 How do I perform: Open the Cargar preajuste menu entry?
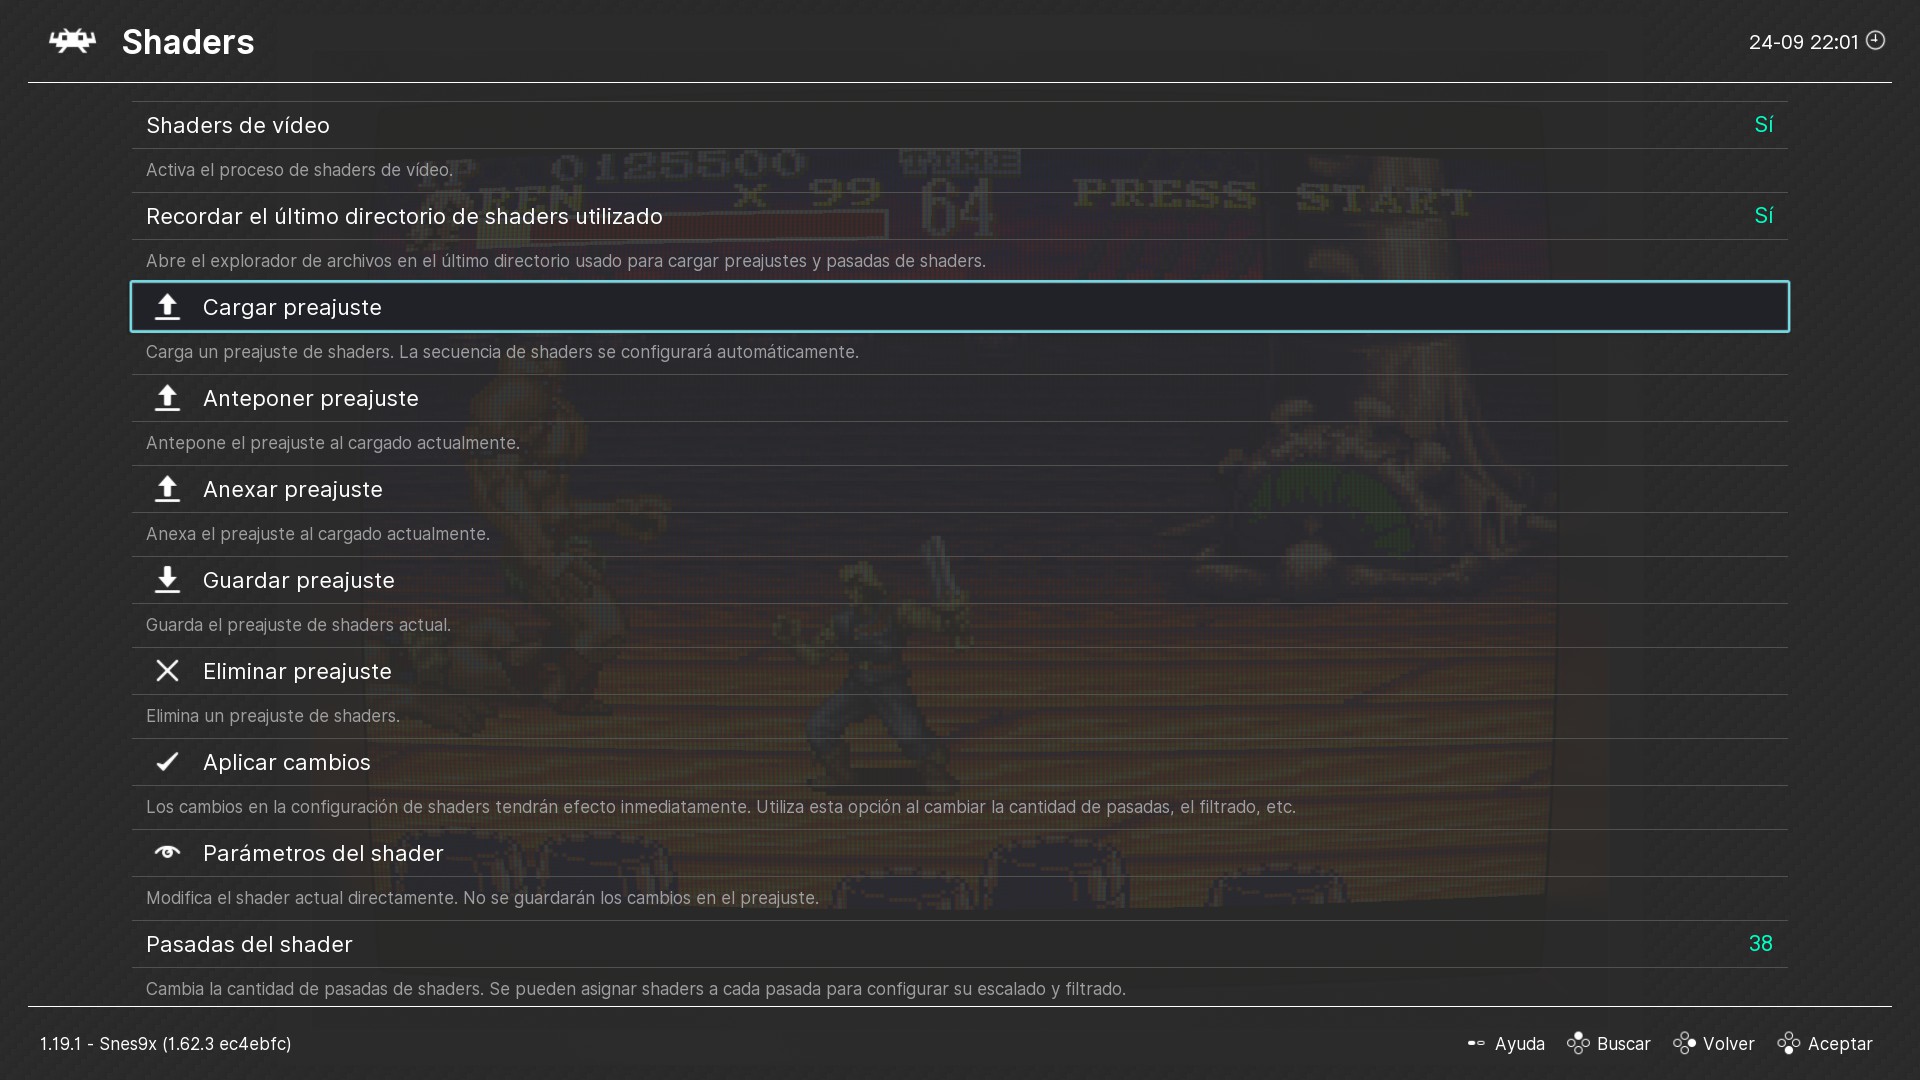[x=960, y=307]
